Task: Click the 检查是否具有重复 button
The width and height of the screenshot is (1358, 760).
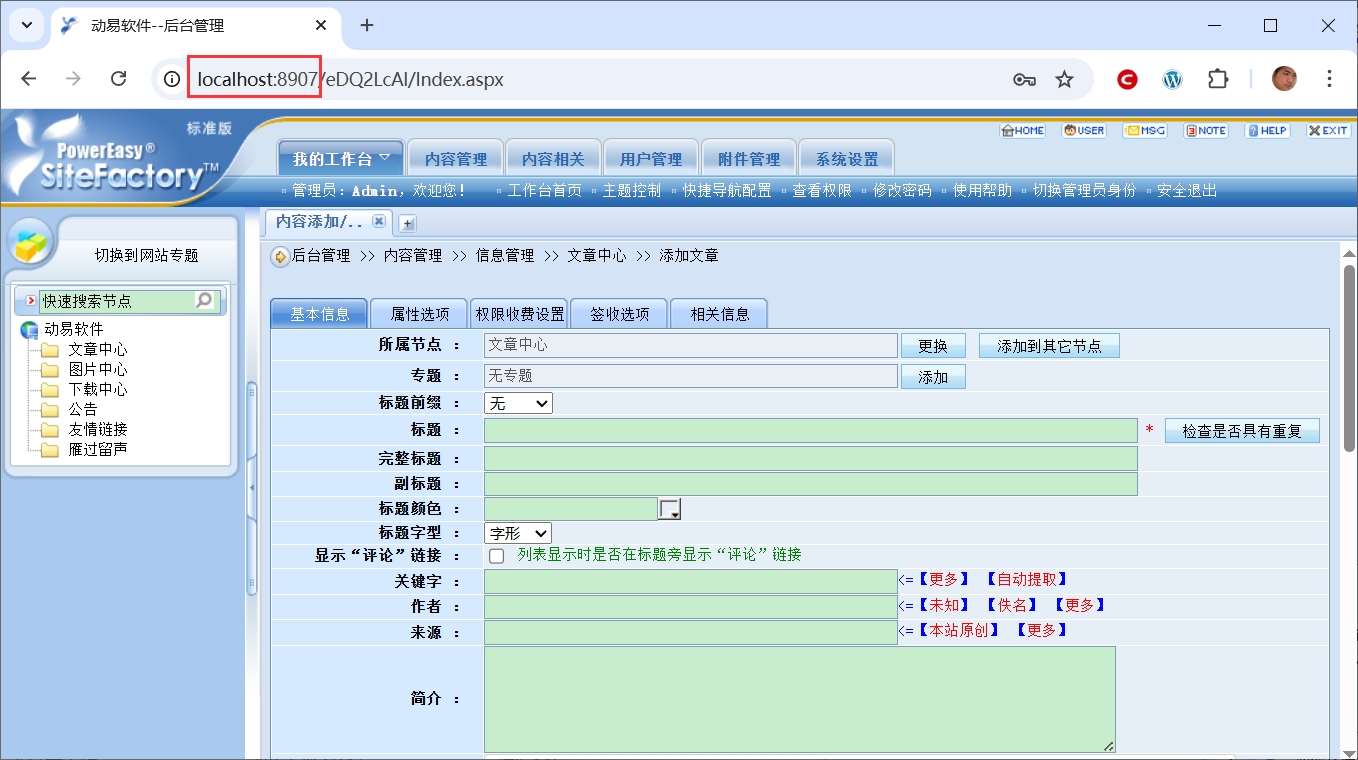Action: click(x=1242, y=431)
